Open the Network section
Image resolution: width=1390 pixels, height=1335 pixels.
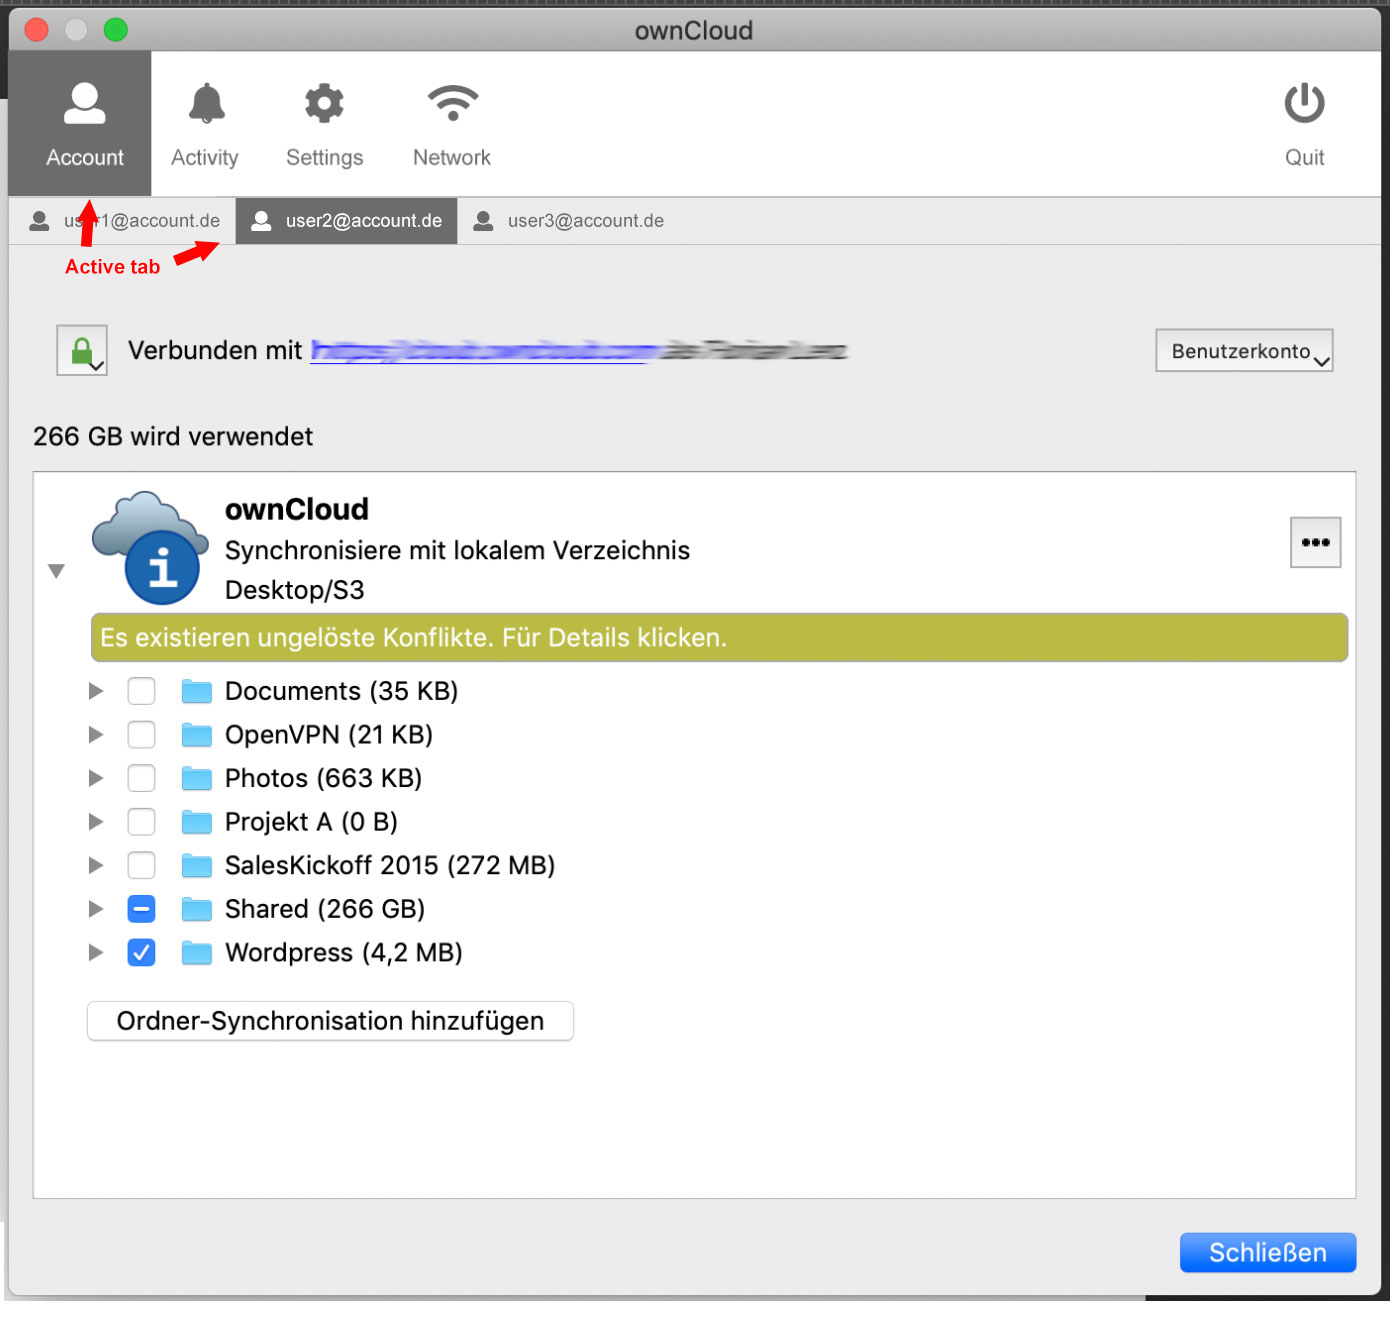(452, 124)
